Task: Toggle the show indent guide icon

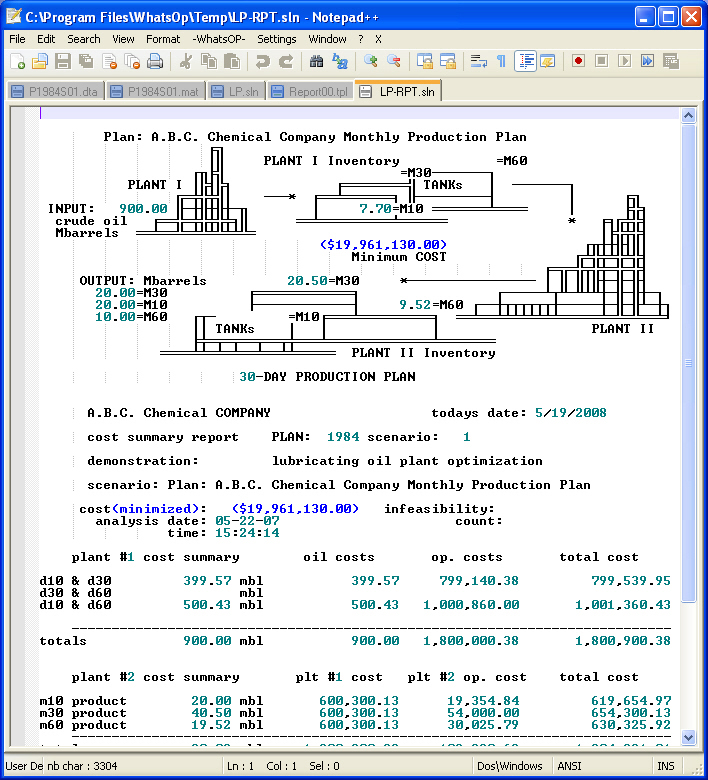Action: (525, 62)
